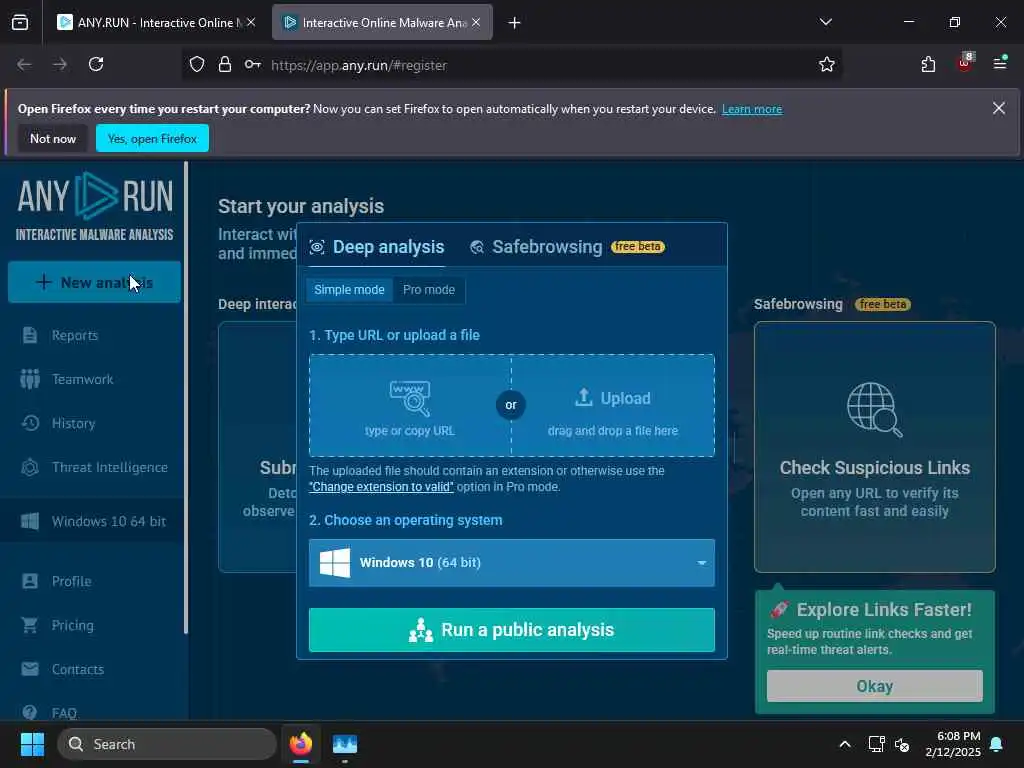1024x768 pixels.
Task: Open History from the sidebar
Action: pos(59,423)
